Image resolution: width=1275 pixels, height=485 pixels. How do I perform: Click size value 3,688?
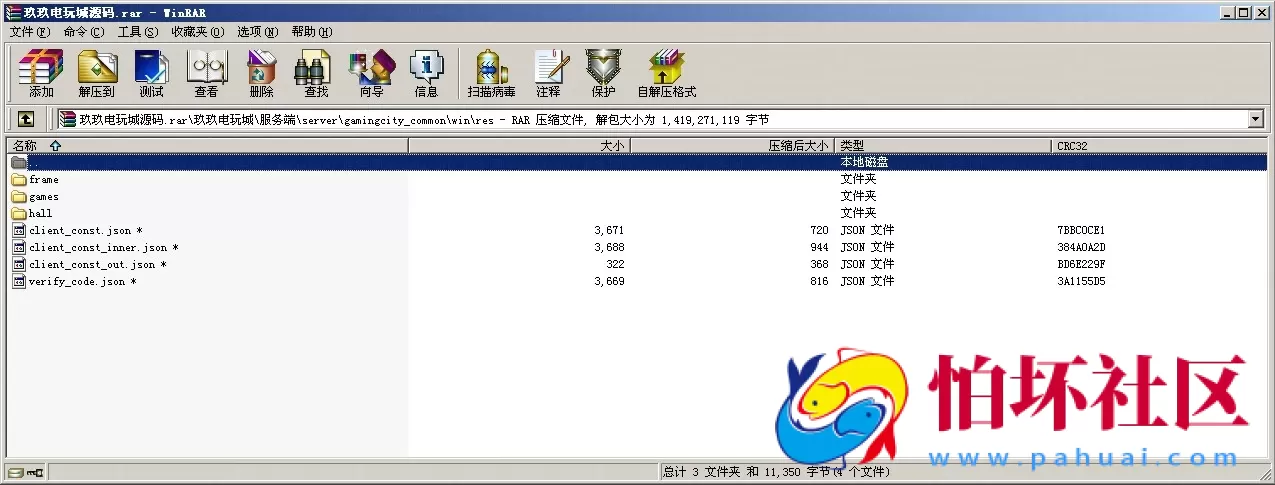(609, 248)
